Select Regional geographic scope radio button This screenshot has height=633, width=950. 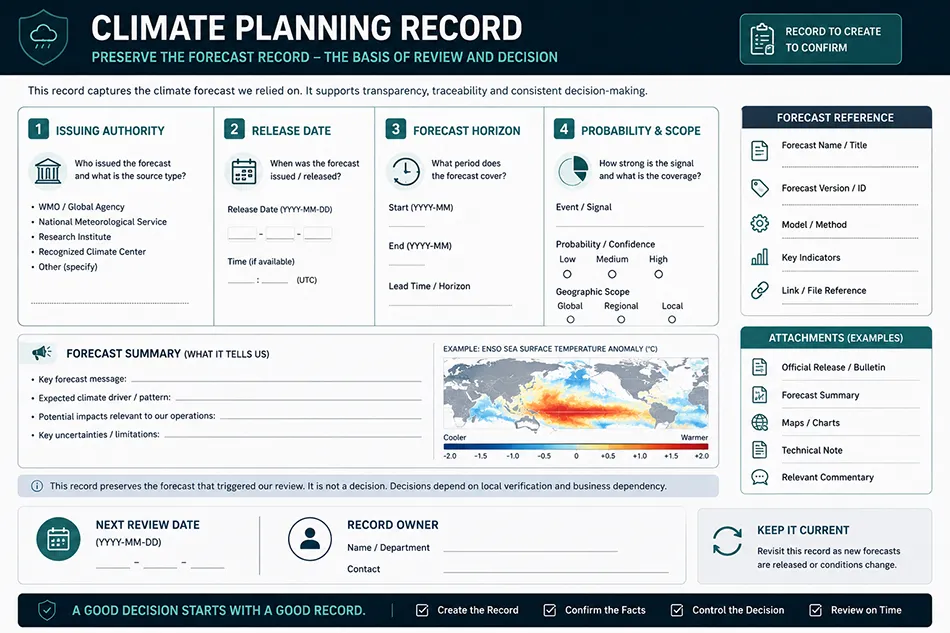tap(621, 319)
